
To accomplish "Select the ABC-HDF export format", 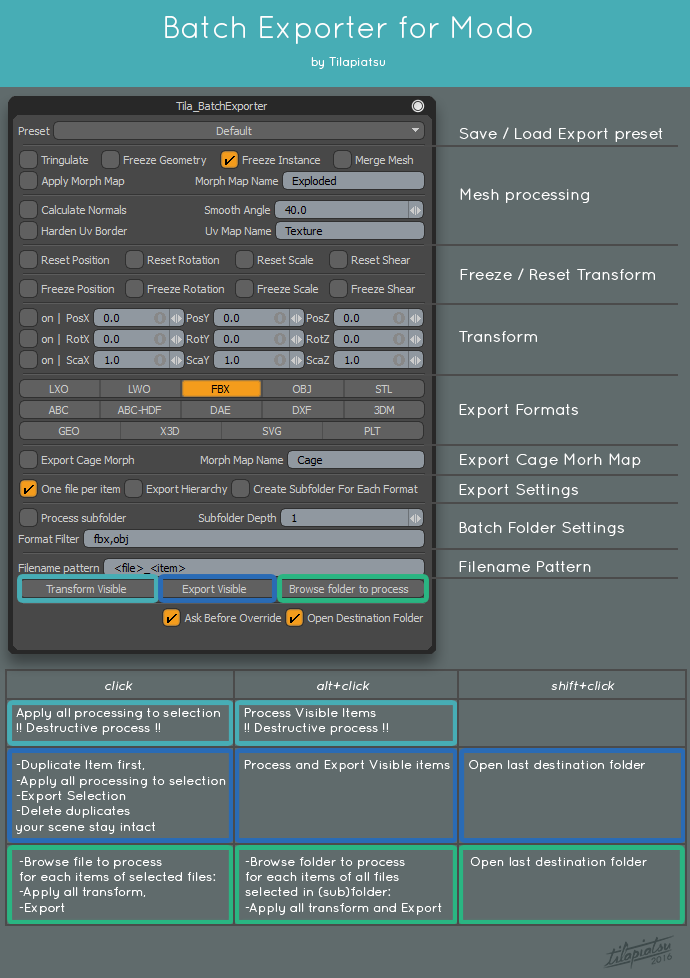I will [140, 410].
